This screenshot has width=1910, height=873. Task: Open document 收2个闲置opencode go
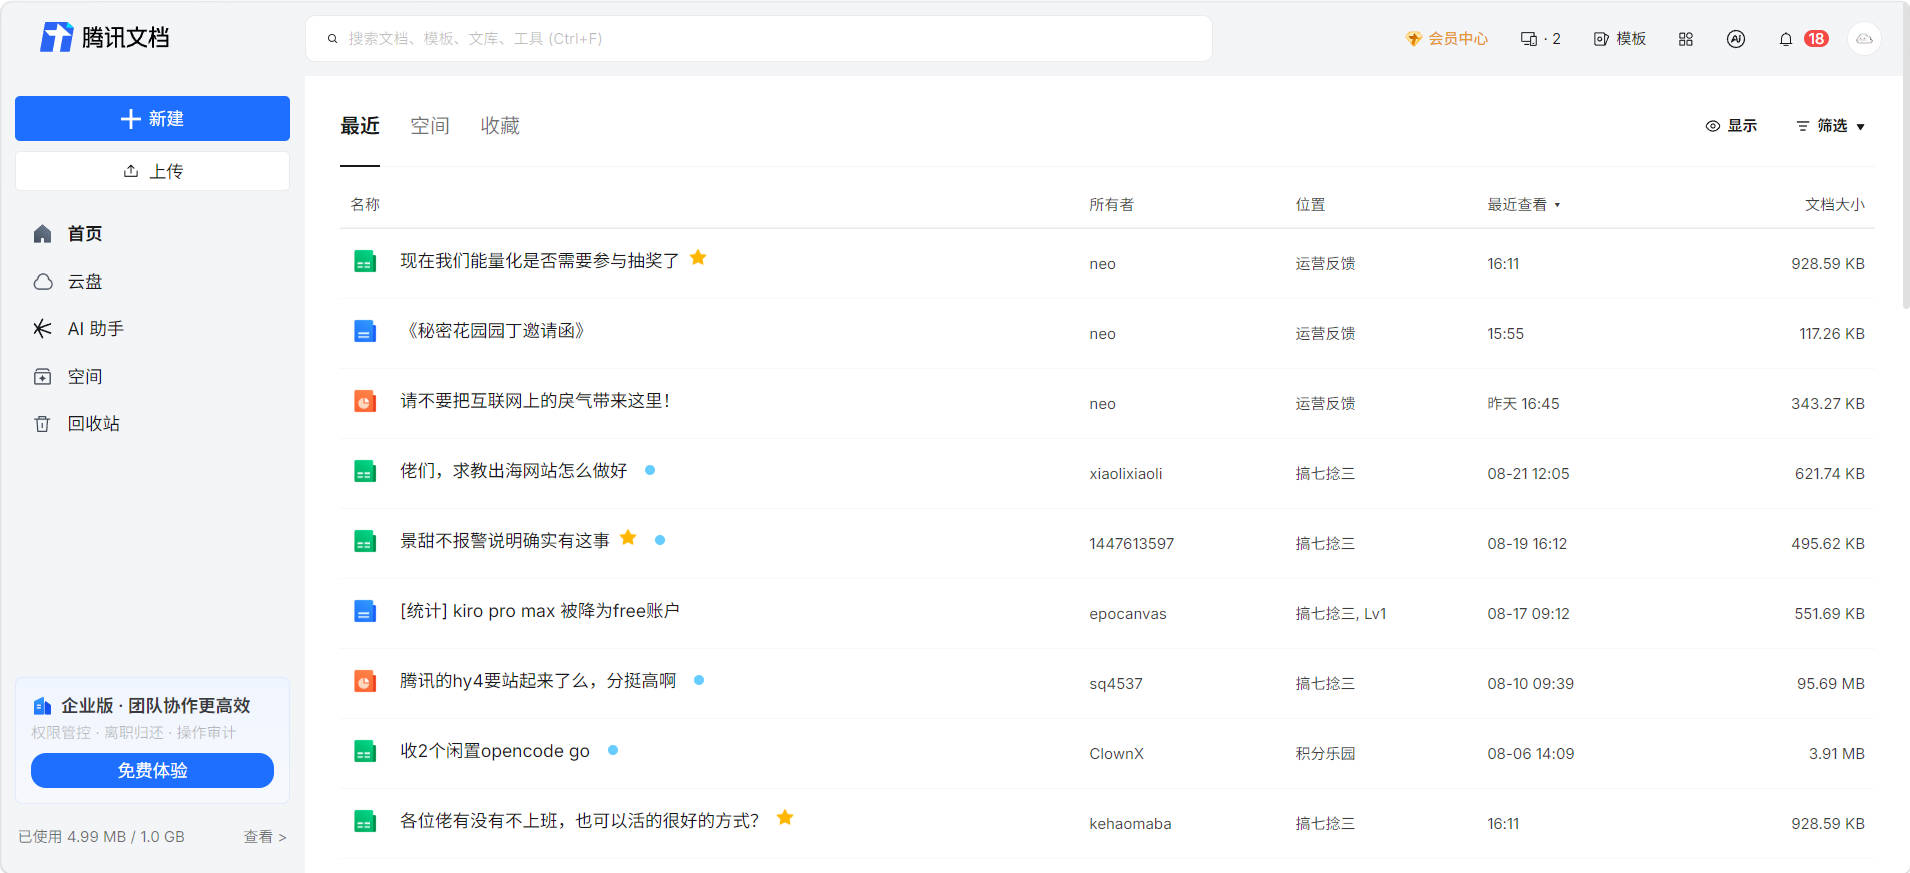495,751
